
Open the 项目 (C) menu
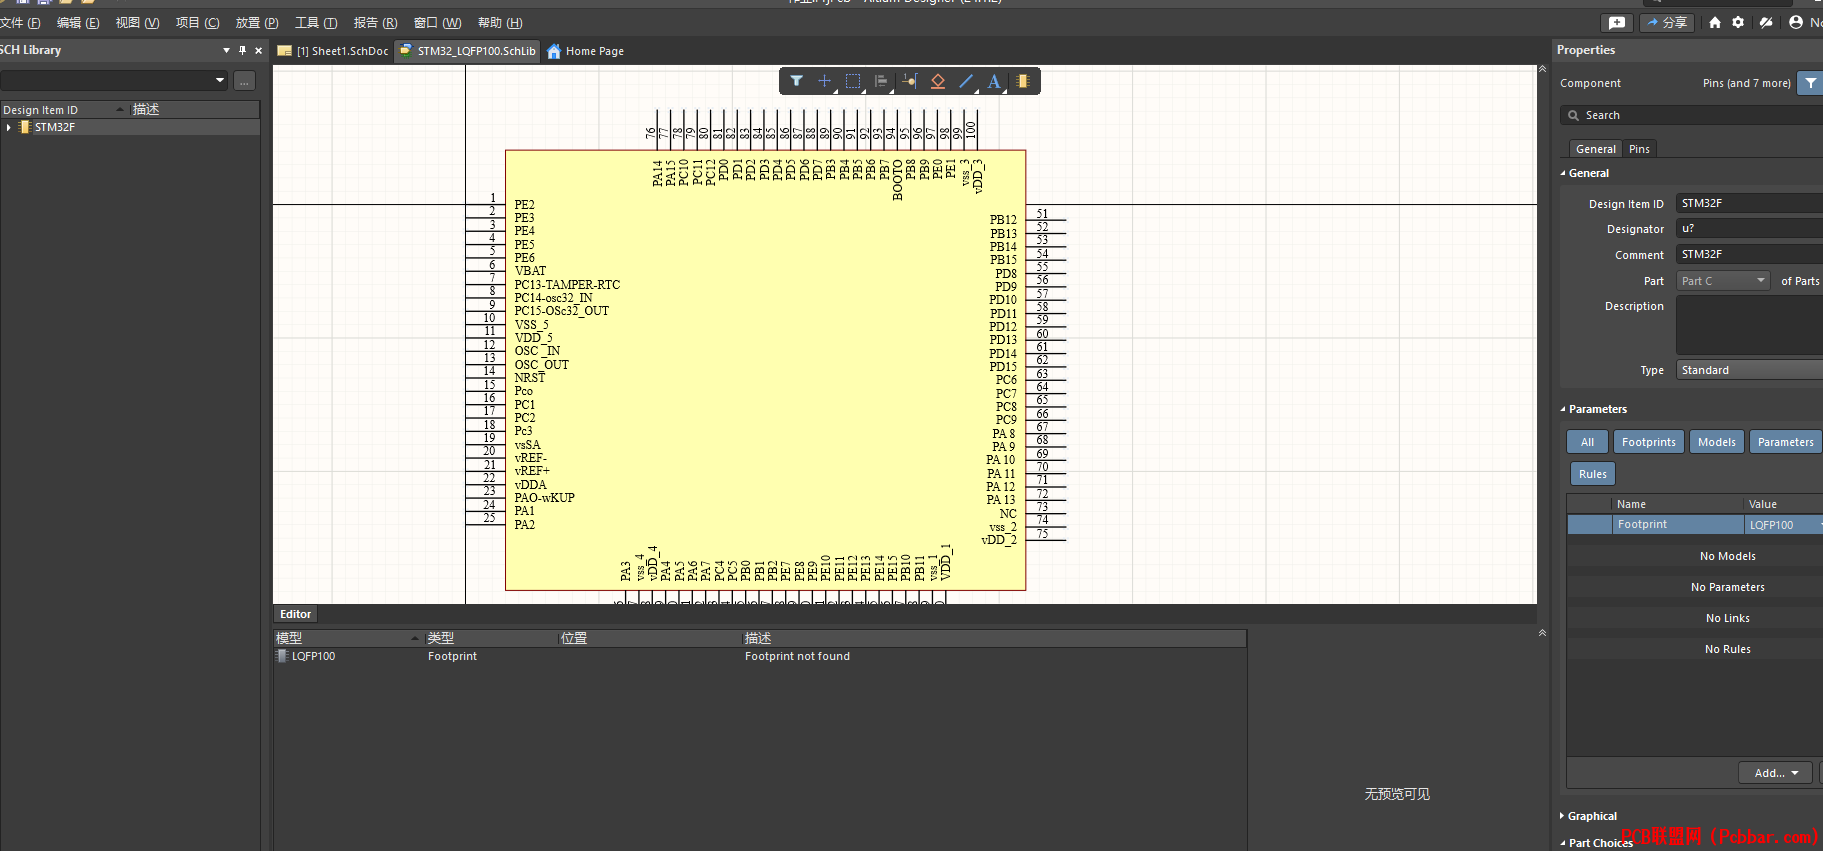point(197,23)
